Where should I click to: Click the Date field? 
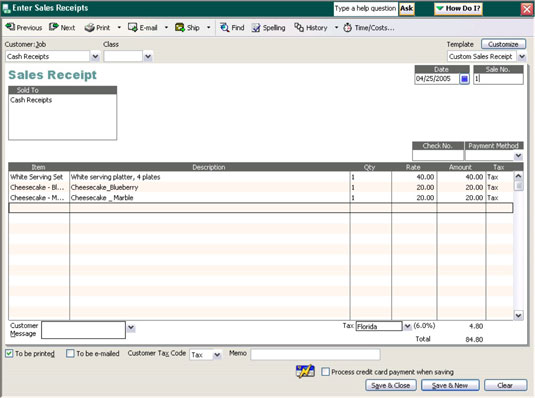(437, 79)
